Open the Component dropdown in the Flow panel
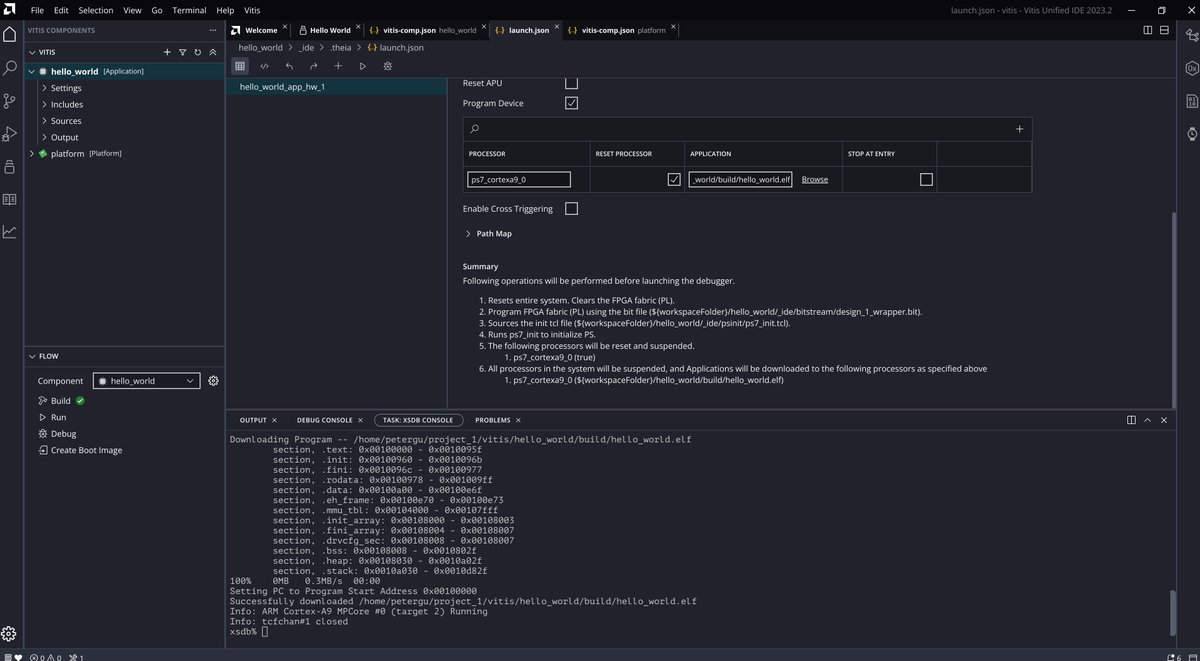The height and width of the screenshot is (661, 1200). click(146, 380)
